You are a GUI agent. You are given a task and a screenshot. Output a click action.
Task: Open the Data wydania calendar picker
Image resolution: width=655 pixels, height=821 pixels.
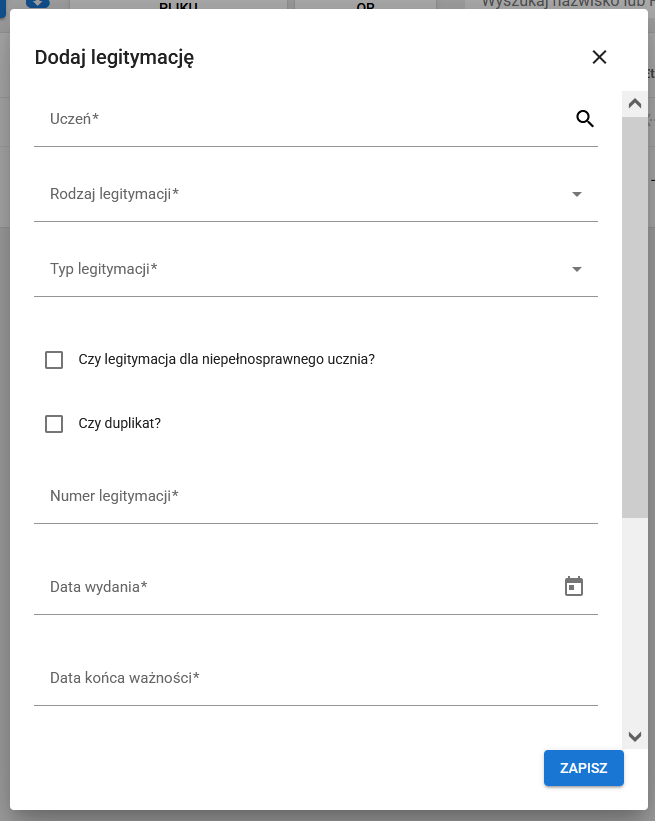(x=574, y=587)
